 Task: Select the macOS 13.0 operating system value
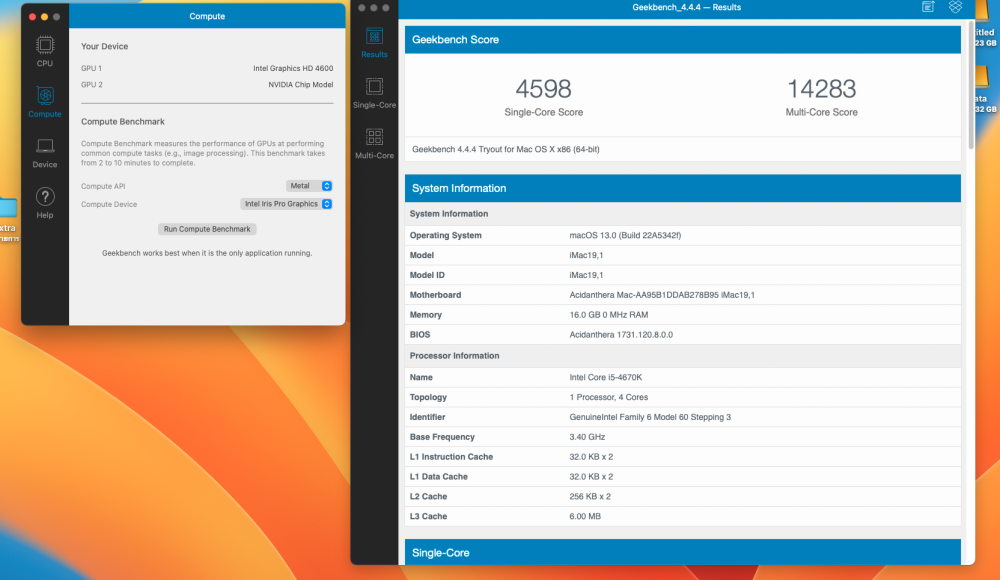(625, 235)
